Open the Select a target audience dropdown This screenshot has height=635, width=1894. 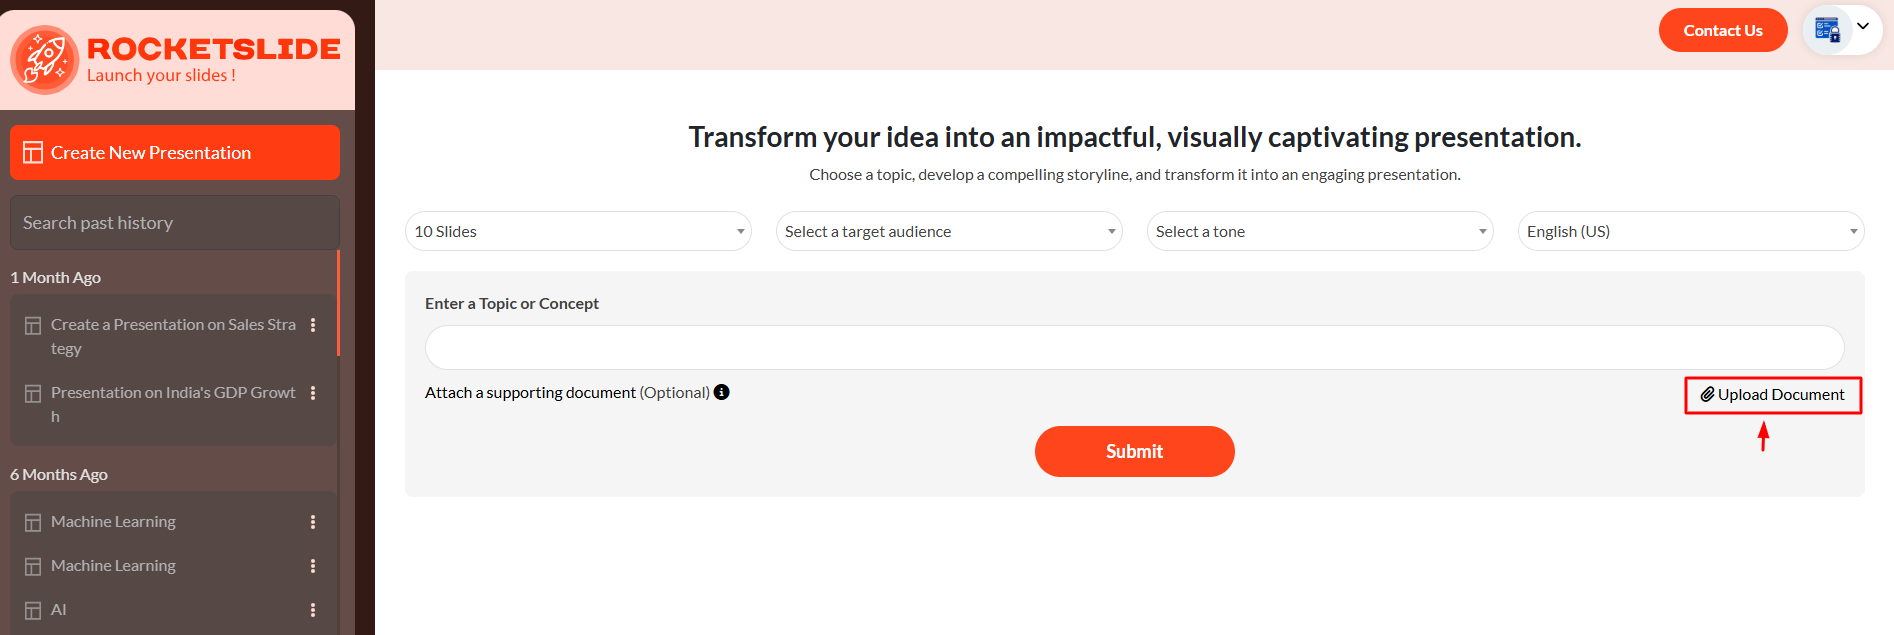click(949, 231)
